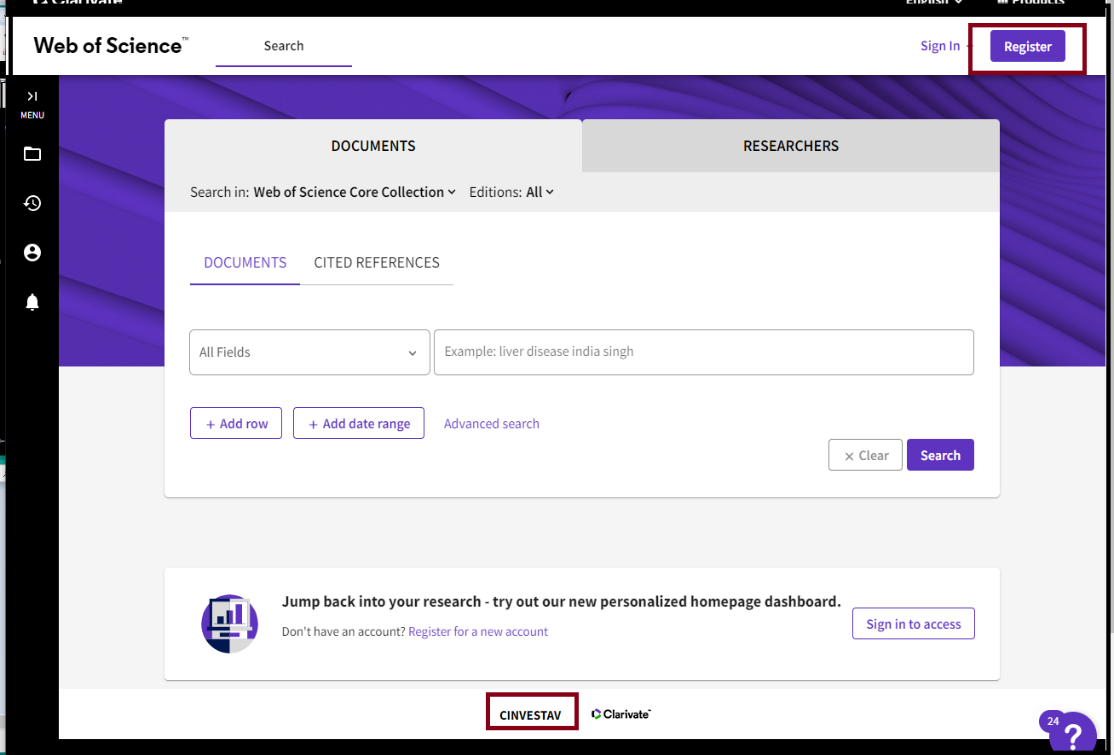
Task: Select the top DOCUMENTS tab
Action: tap(373, 146)
